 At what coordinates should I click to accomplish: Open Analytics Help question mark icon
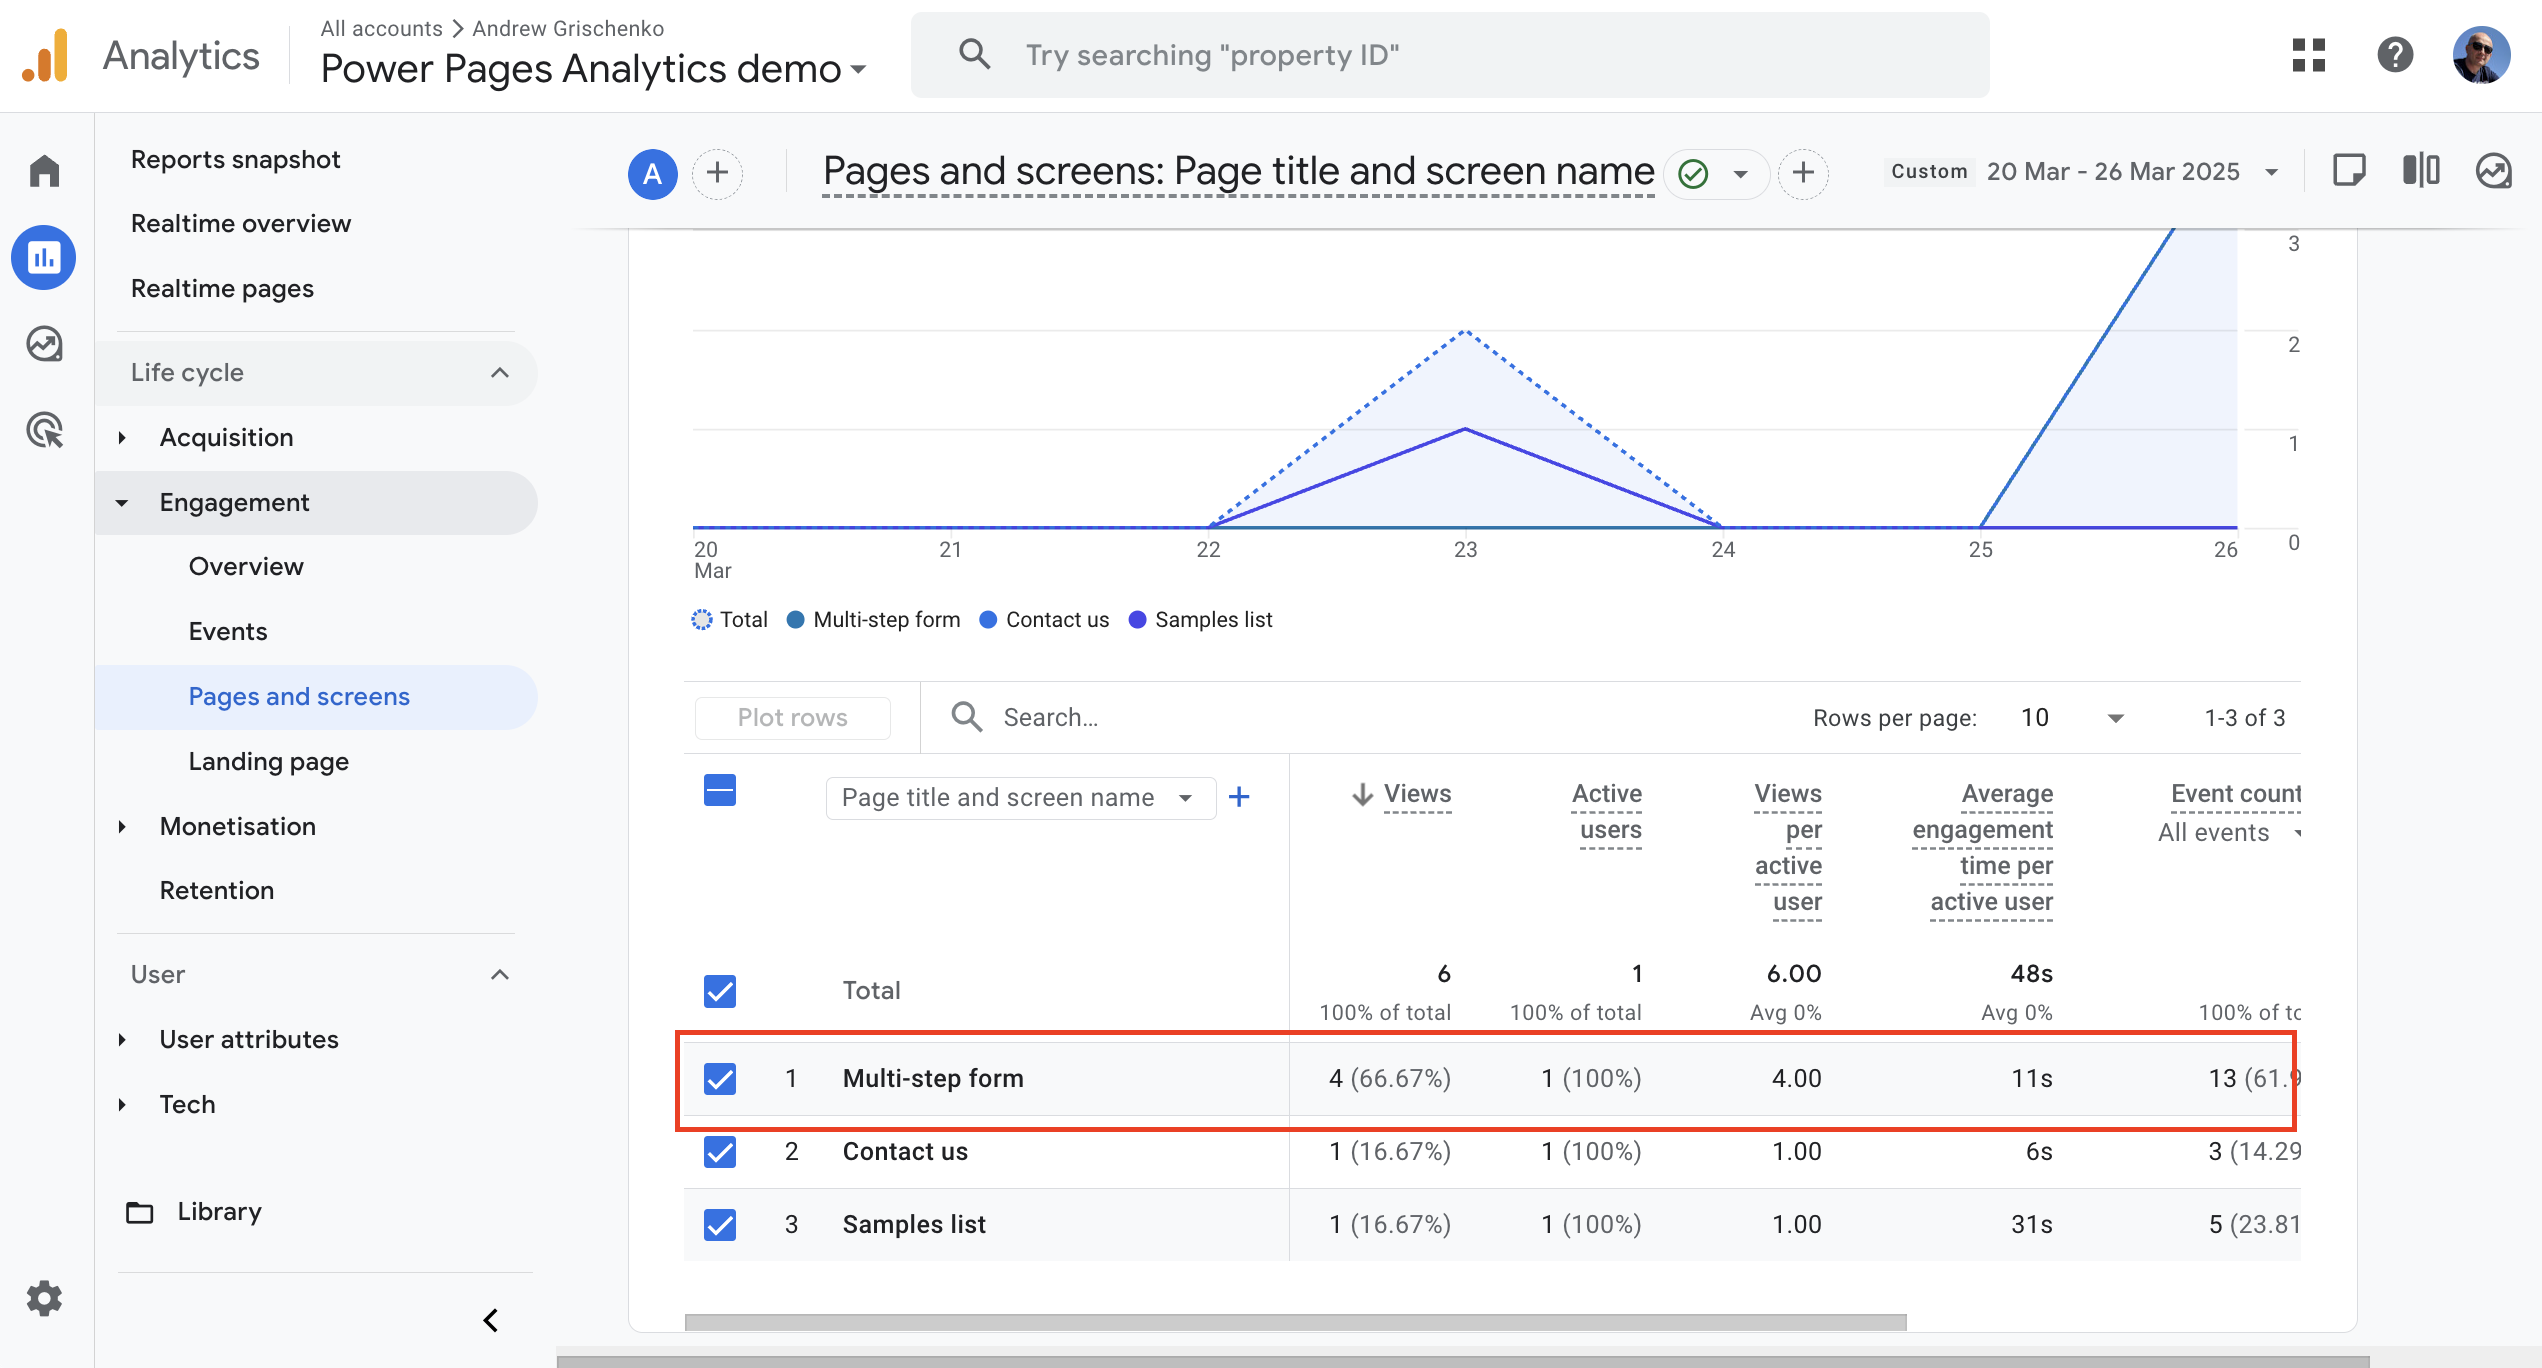[x=2395, y=56]
